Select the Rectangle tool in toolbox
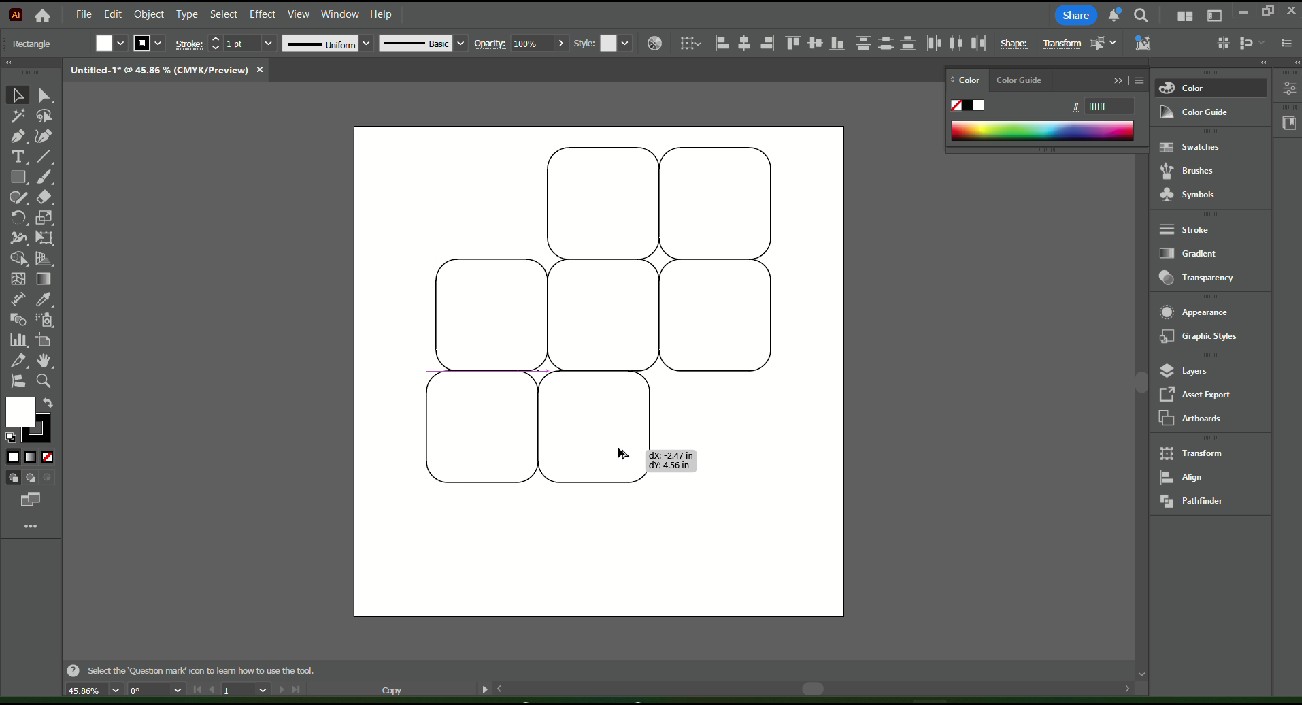 point(18,177)
